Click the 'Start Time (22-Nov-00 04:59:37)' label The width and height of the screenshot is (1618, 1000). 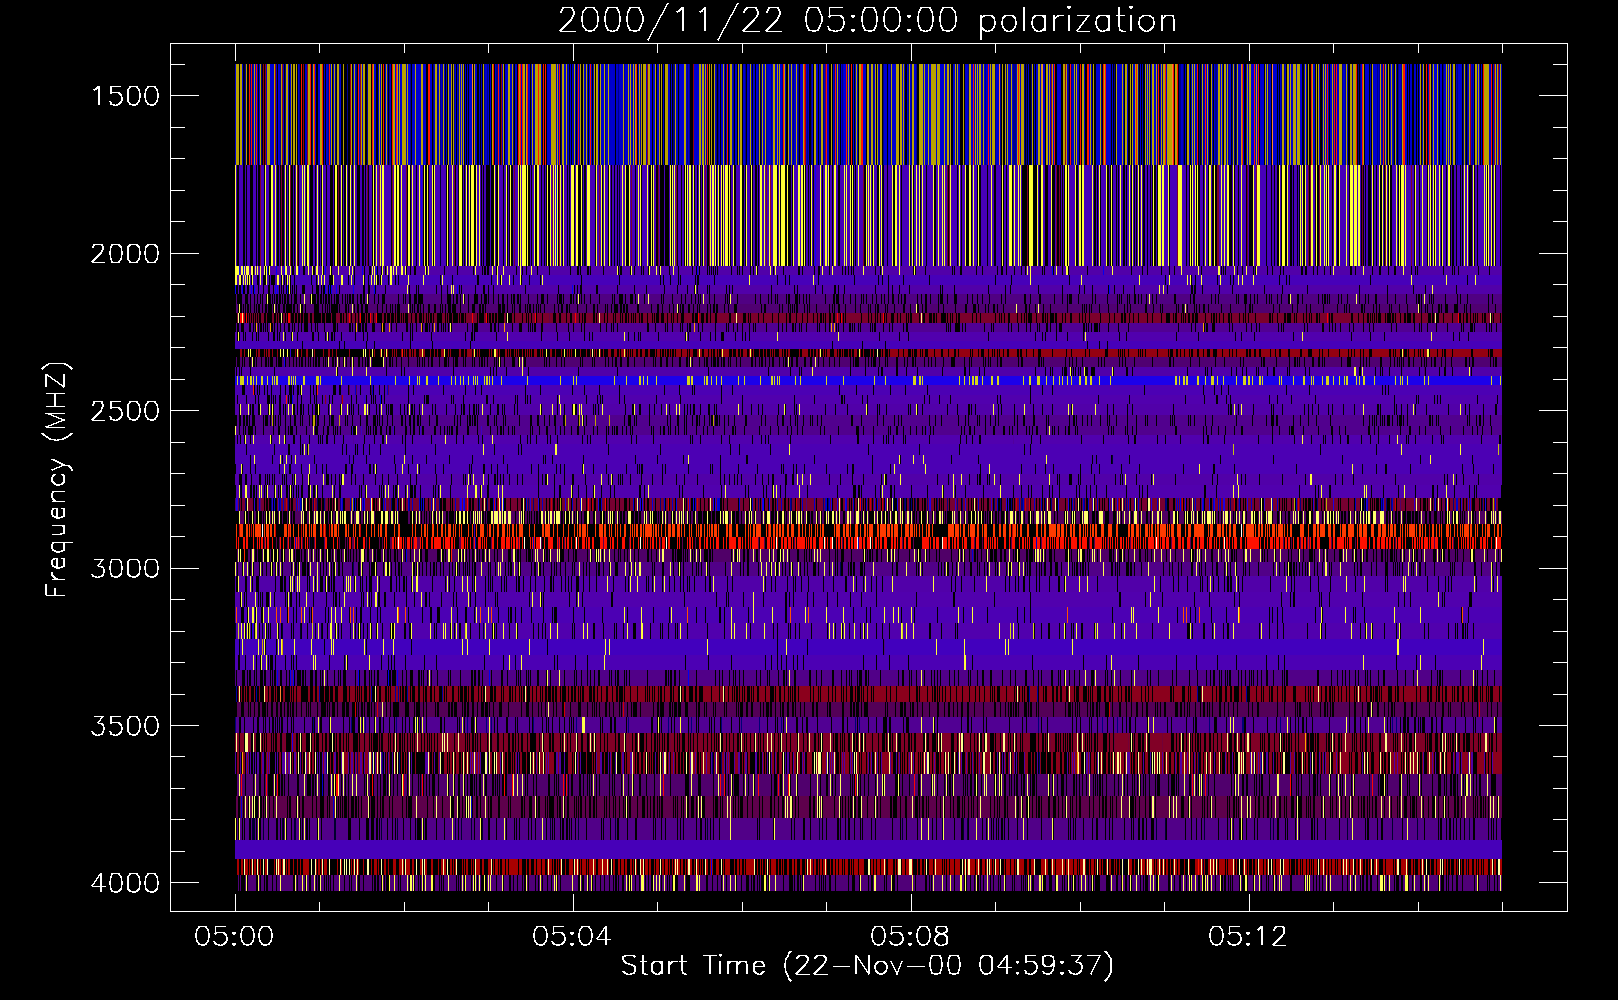[x=867, y=966]
